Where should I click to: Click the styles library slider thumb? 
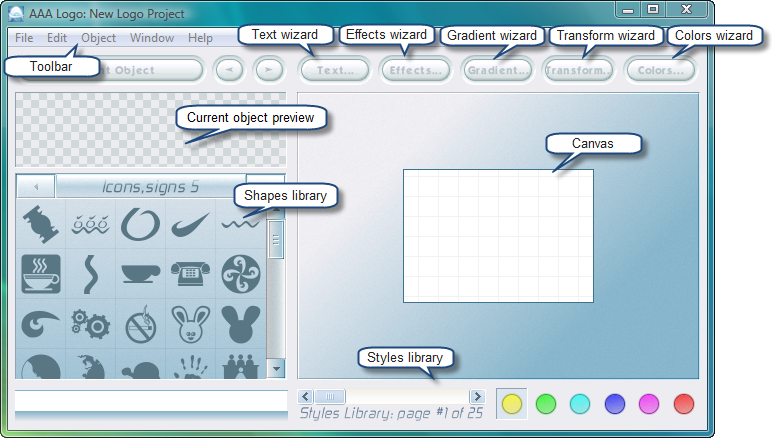coord(330,396)
